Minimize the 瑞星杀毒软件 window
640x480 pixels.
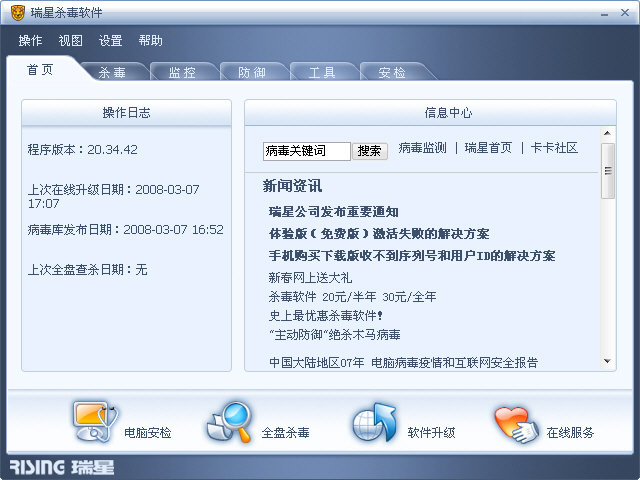coord(604,13)
